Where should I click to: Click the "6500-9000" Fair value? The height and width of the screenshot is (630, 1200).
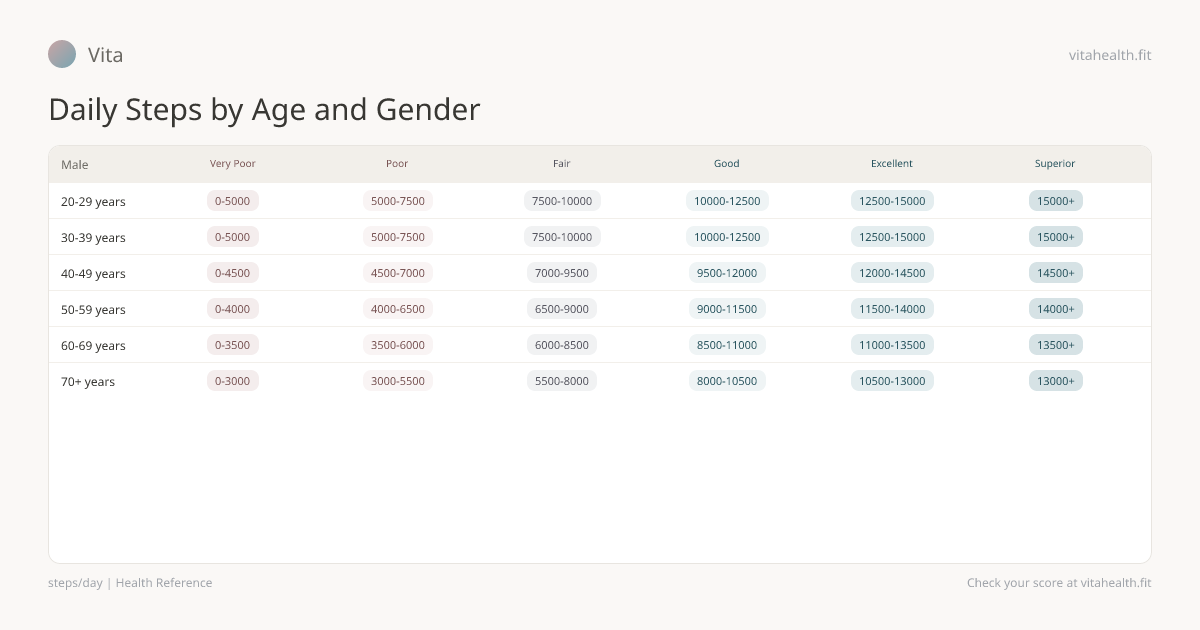[x=562, y=309]
